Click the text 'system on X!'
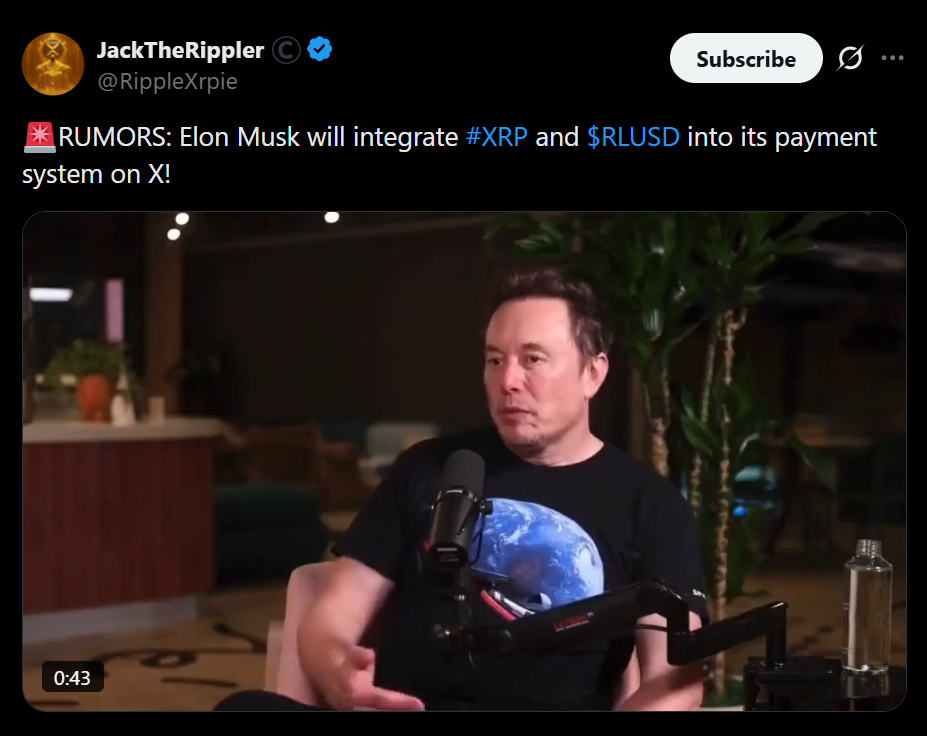 click(x=96, y=175)
